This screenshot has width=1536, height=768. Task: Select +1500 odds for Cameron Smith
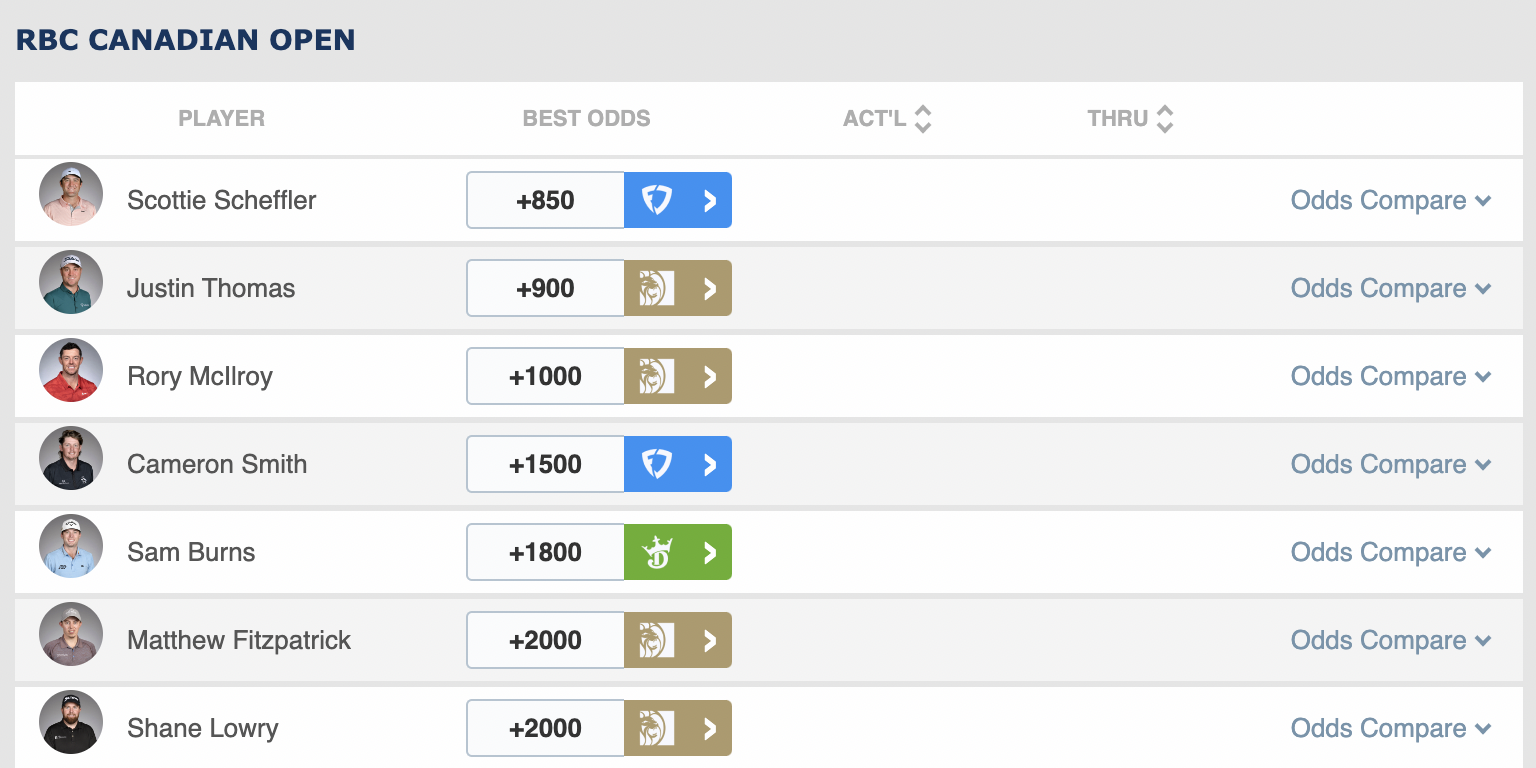[546, 464]
